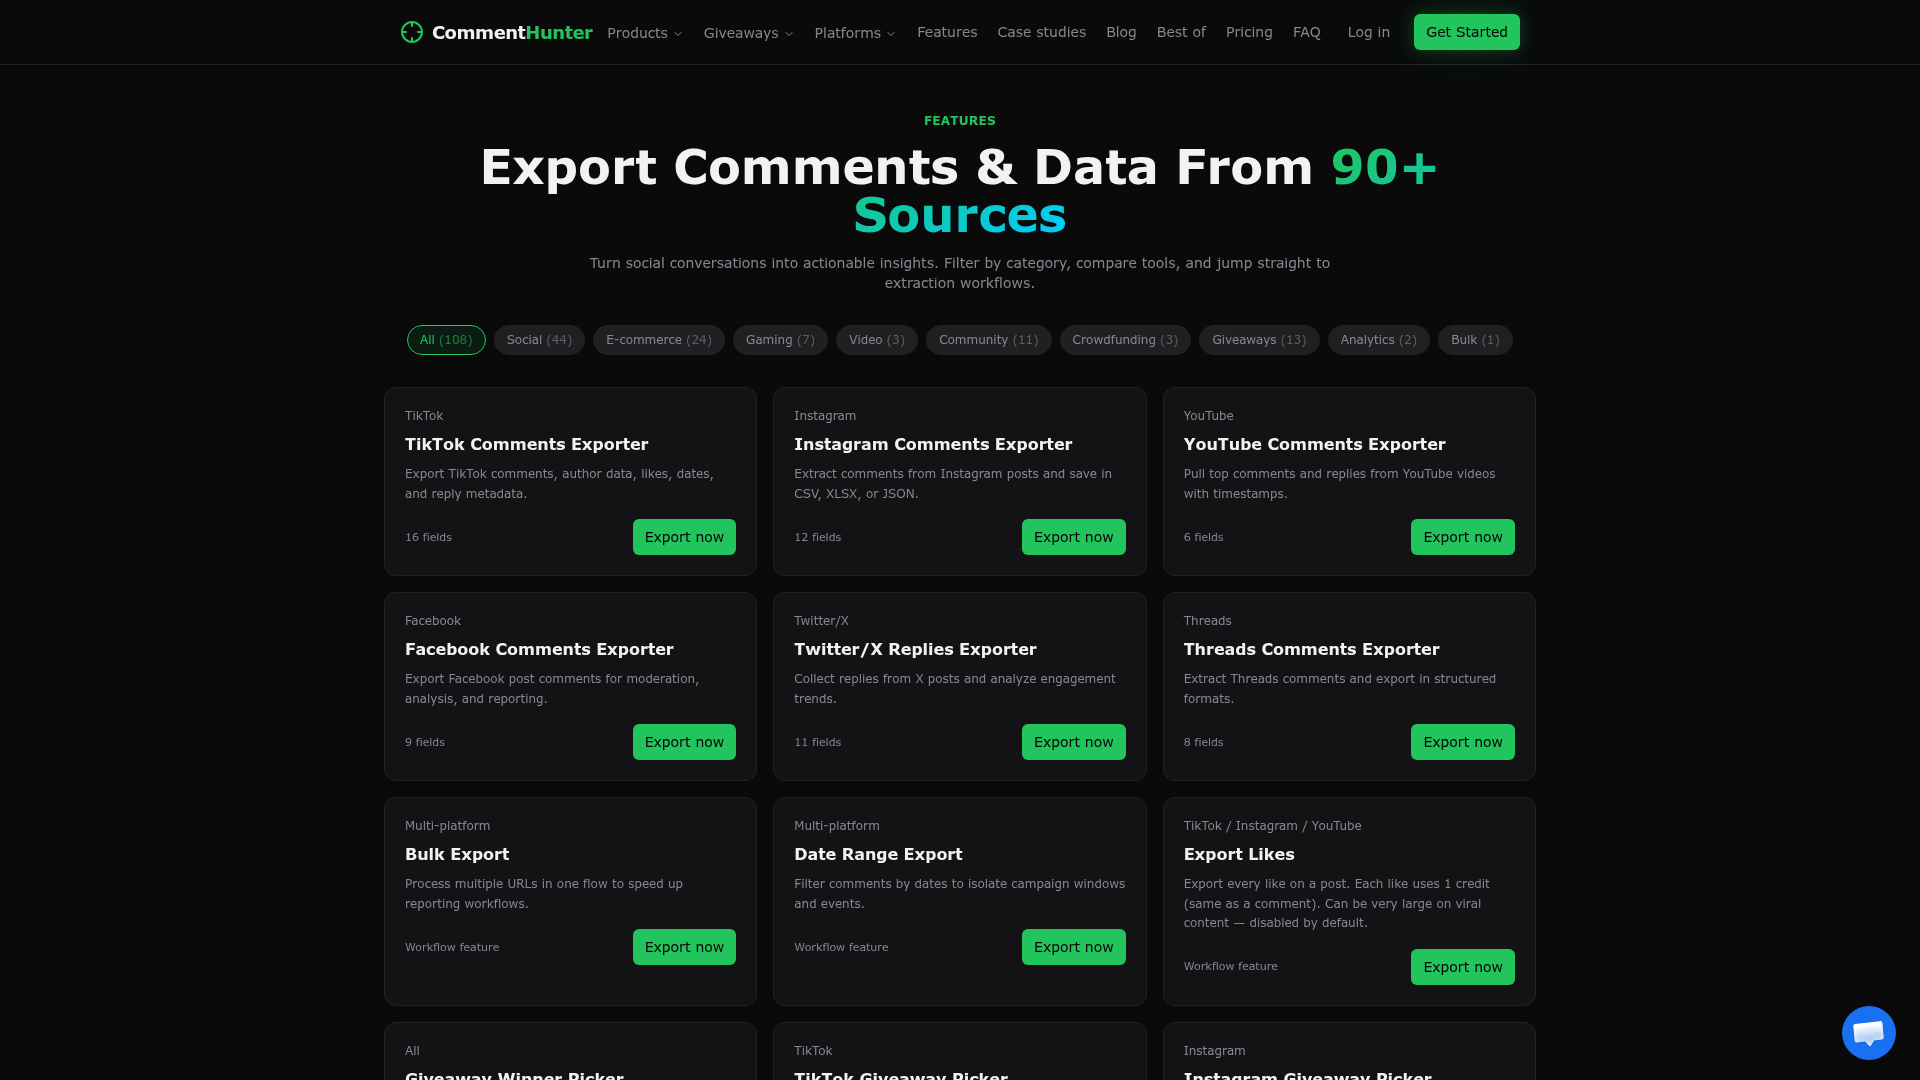This screenshot has height=1080, width=1920.
Task: Click the CommentHunter brand name text
Action: click(512, 32)
